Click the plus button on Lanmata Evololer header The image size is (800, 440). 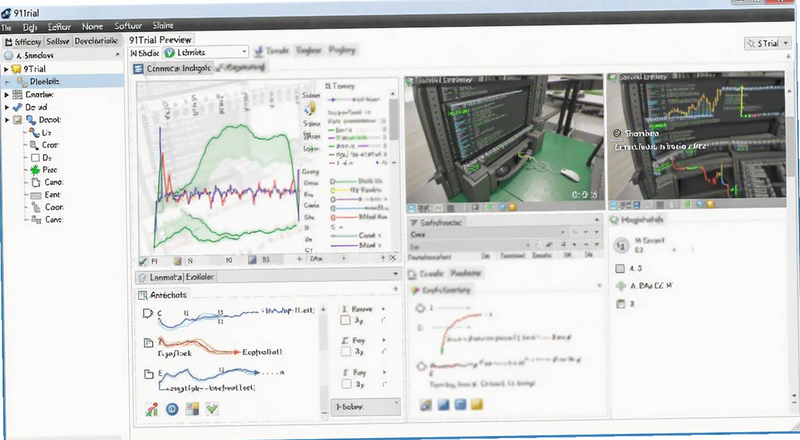pyautogui.click(x=395, y=274)
